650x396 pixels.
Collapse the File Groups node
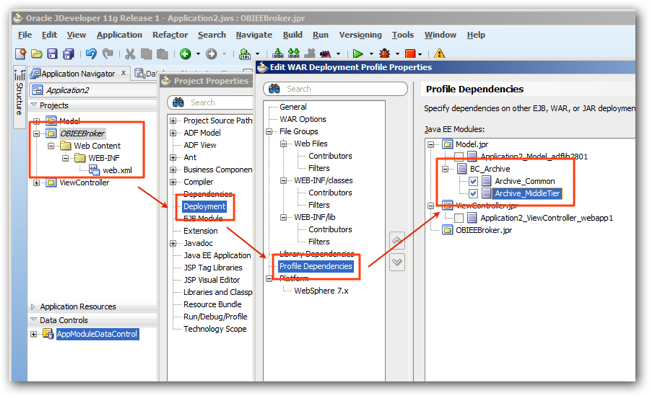click(x=269, y=131)
